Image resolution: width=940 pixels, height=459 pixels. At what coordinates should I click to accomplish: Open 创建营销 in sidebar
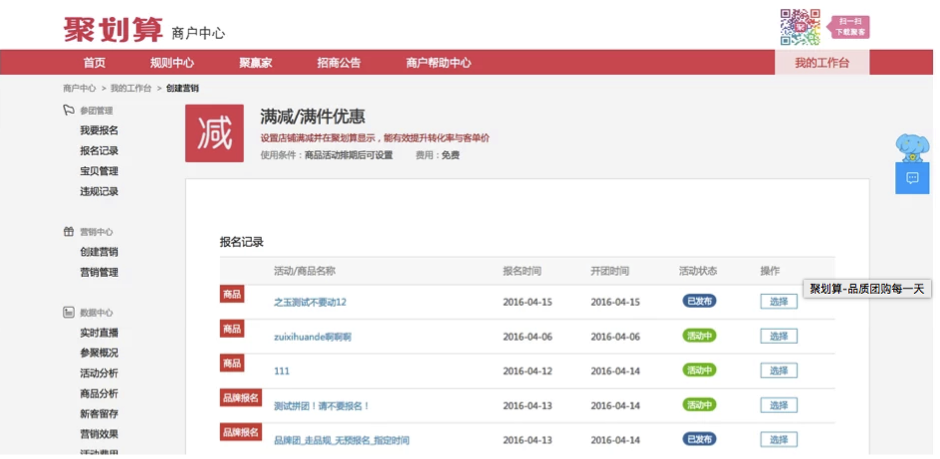[99, 252]
